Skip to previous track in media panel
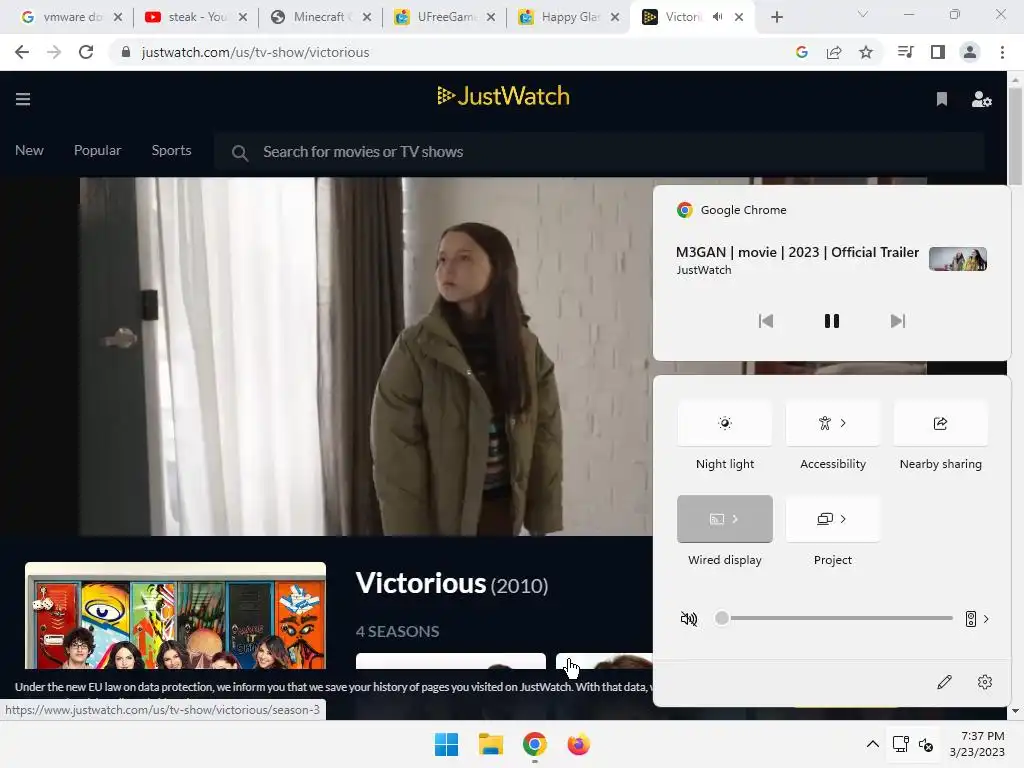Viewport: 1024px width, 768px height. pos(765,321)
